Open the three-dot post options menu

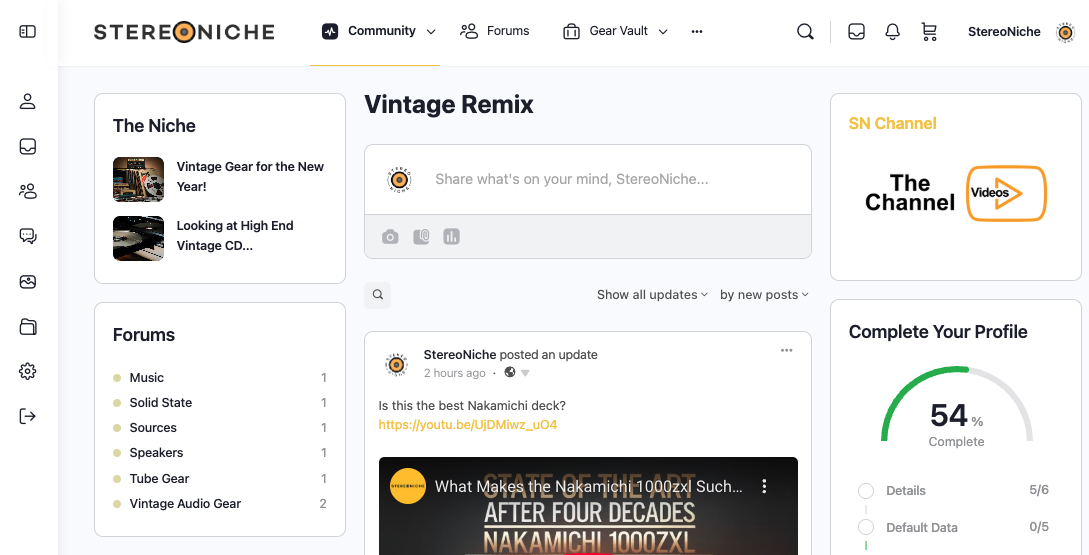786,350
